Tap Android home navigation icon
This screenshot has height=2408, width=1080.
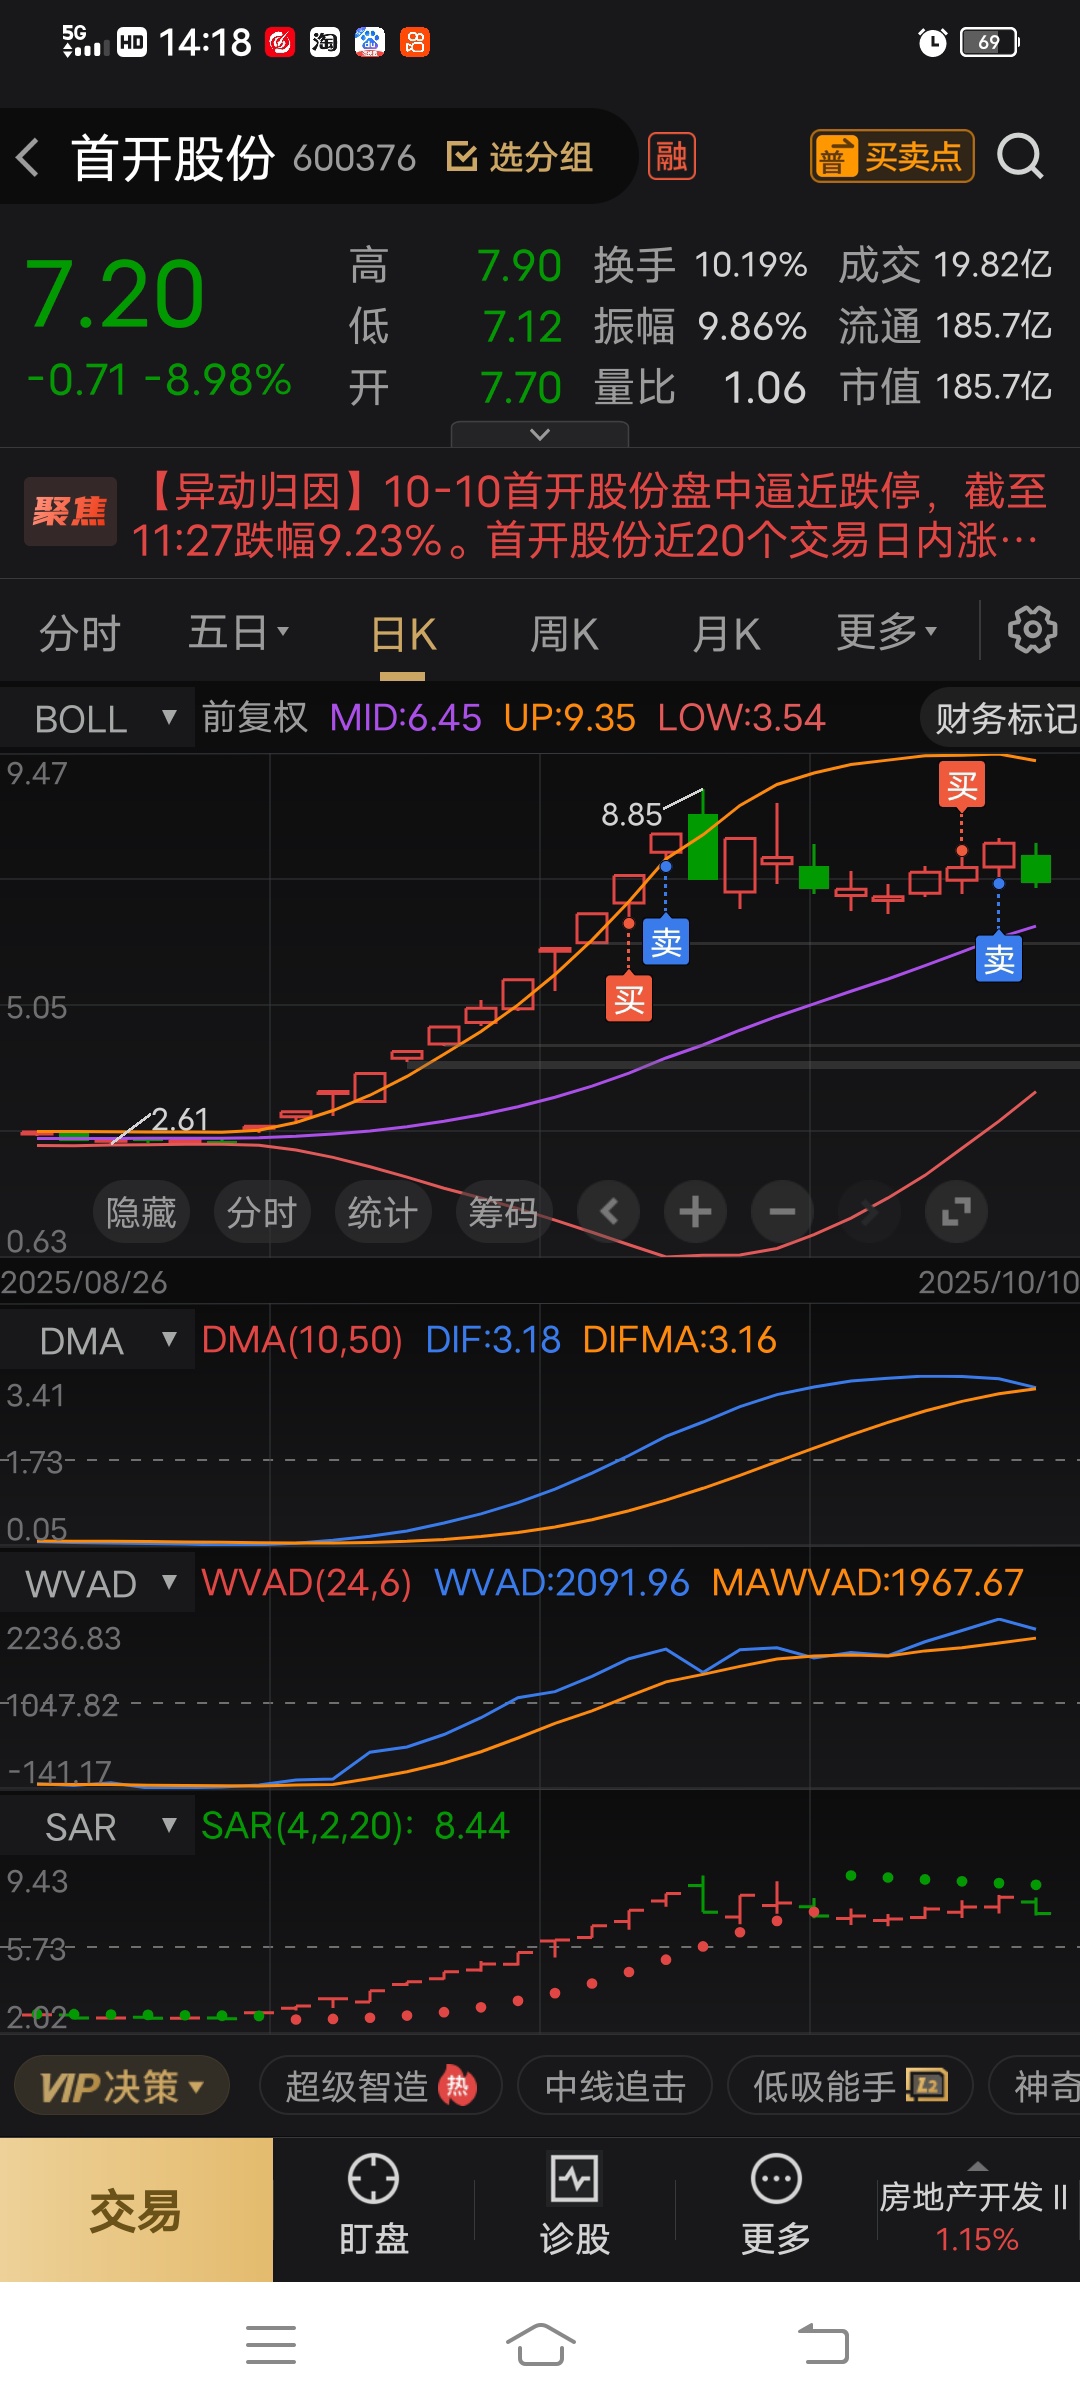tap(540, 2344)
